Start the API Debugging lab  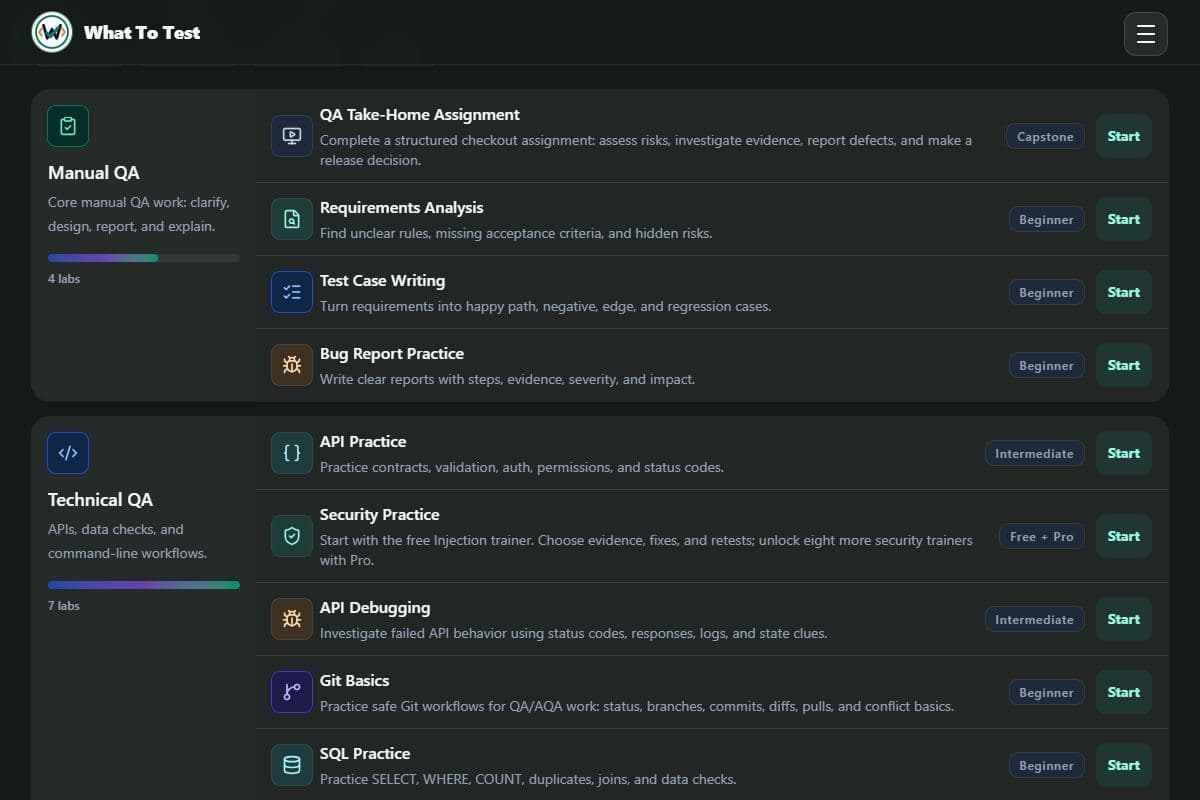click(x=1124, y=619)
